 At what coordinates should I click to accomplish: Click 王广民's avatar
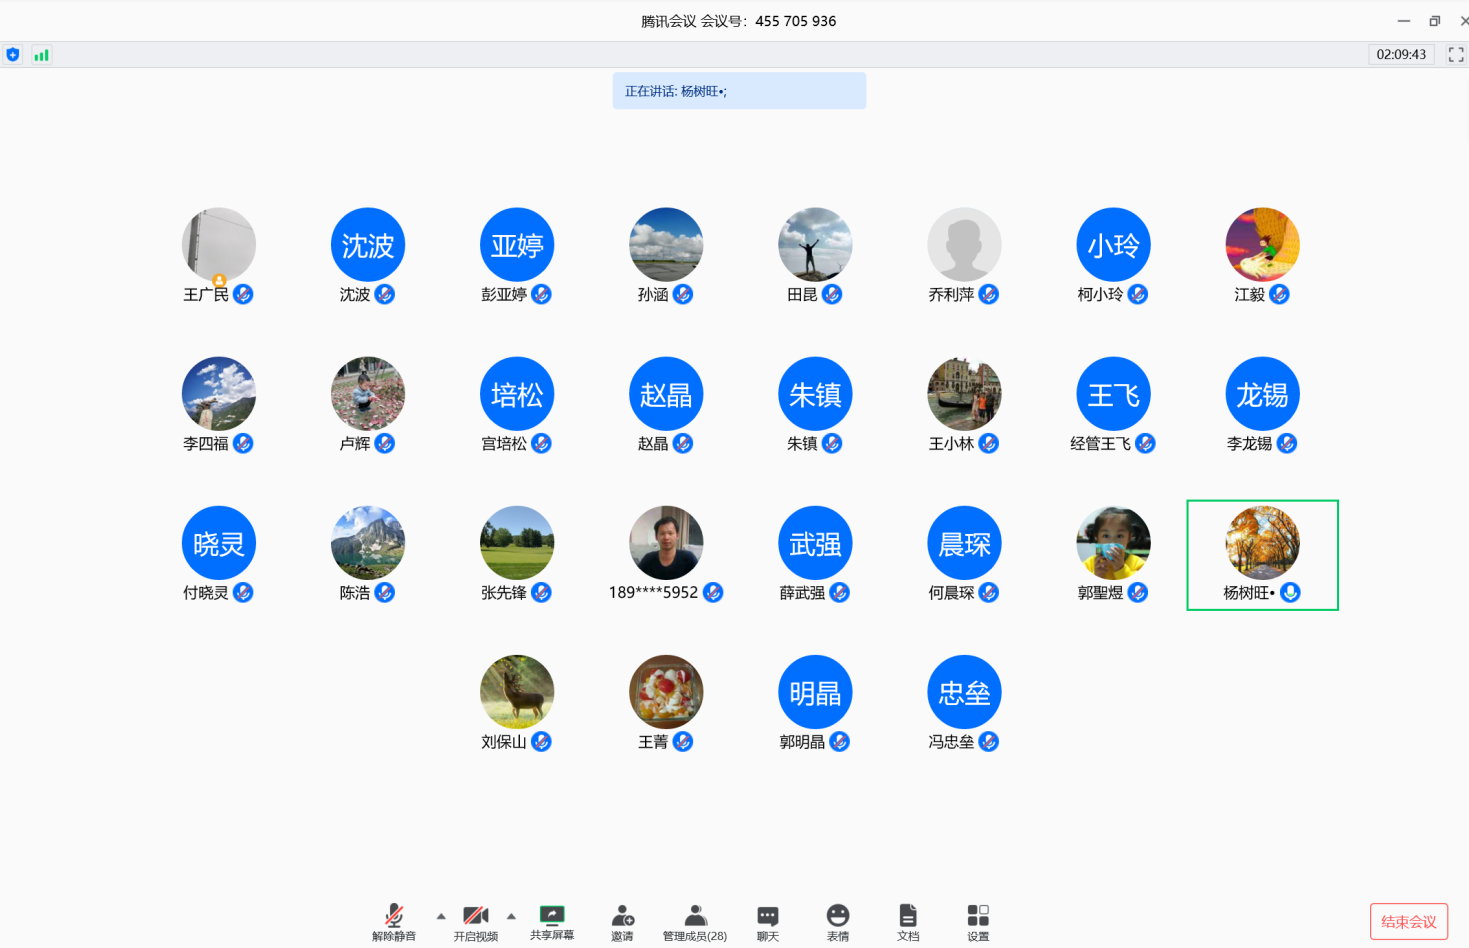point(219,245)
